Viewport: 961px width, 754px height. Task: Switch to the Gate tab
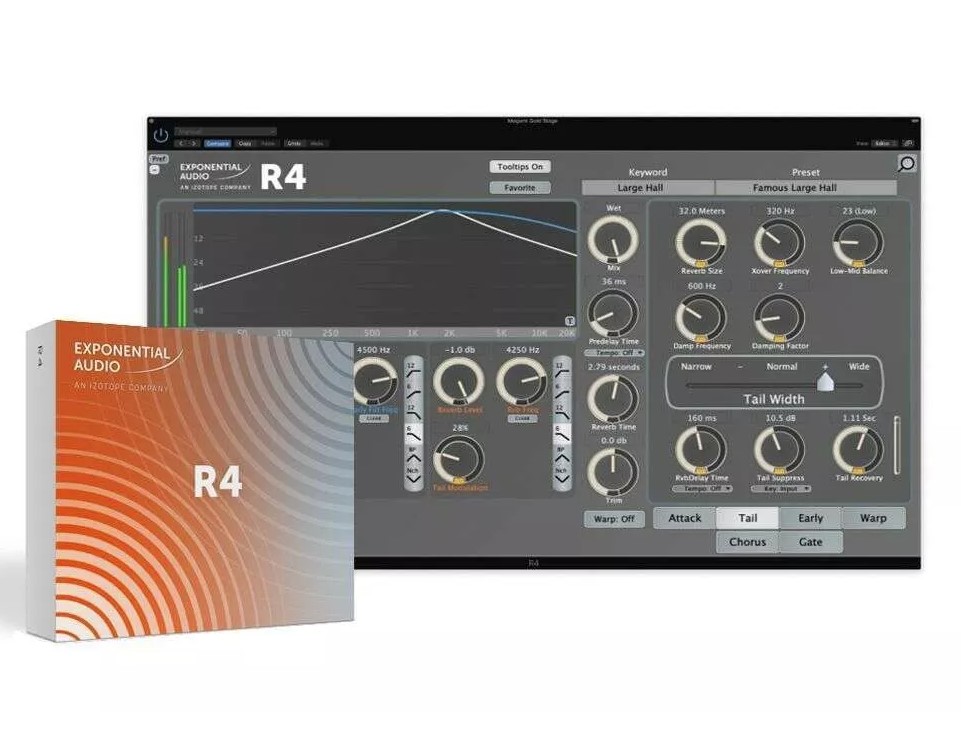pos(810,542)
